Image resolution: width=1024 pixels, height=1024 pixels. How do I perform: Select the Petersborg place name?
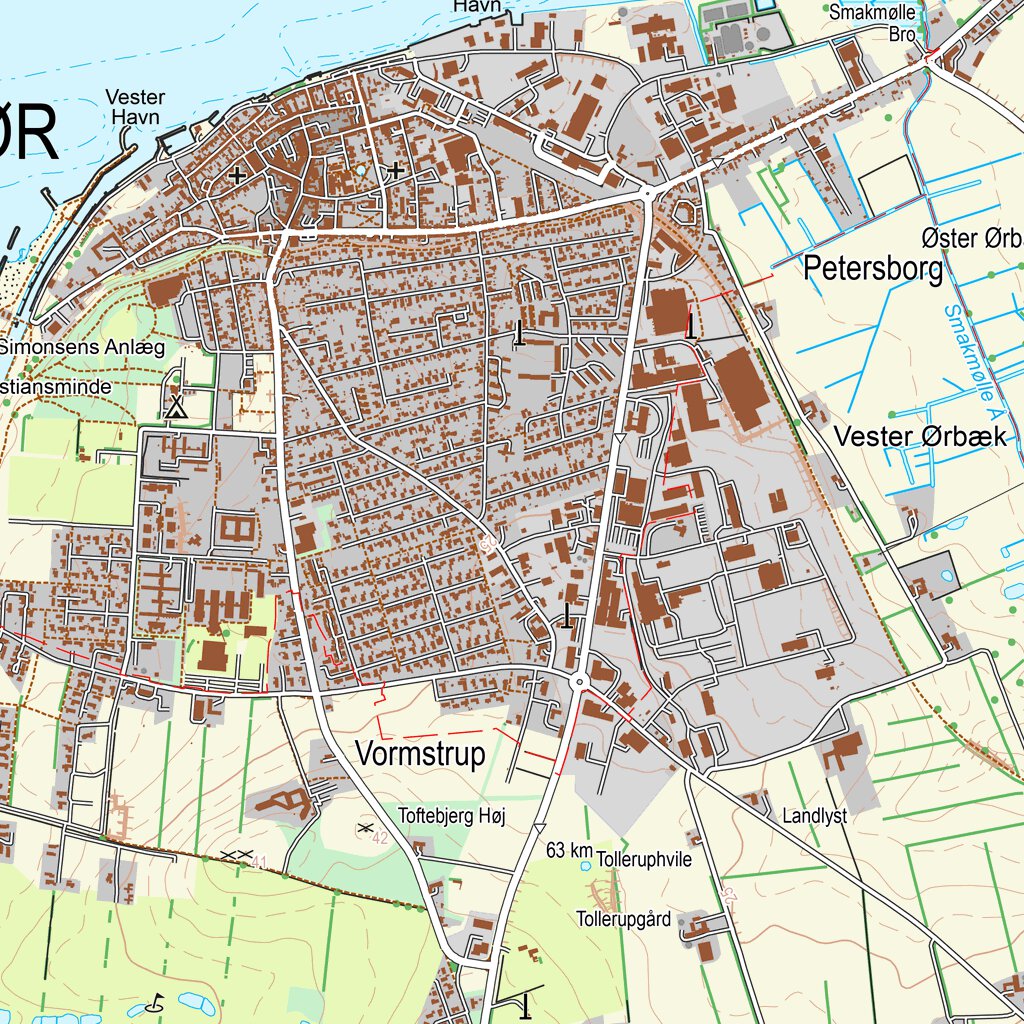pyautogui.click(x=873, y=268)
